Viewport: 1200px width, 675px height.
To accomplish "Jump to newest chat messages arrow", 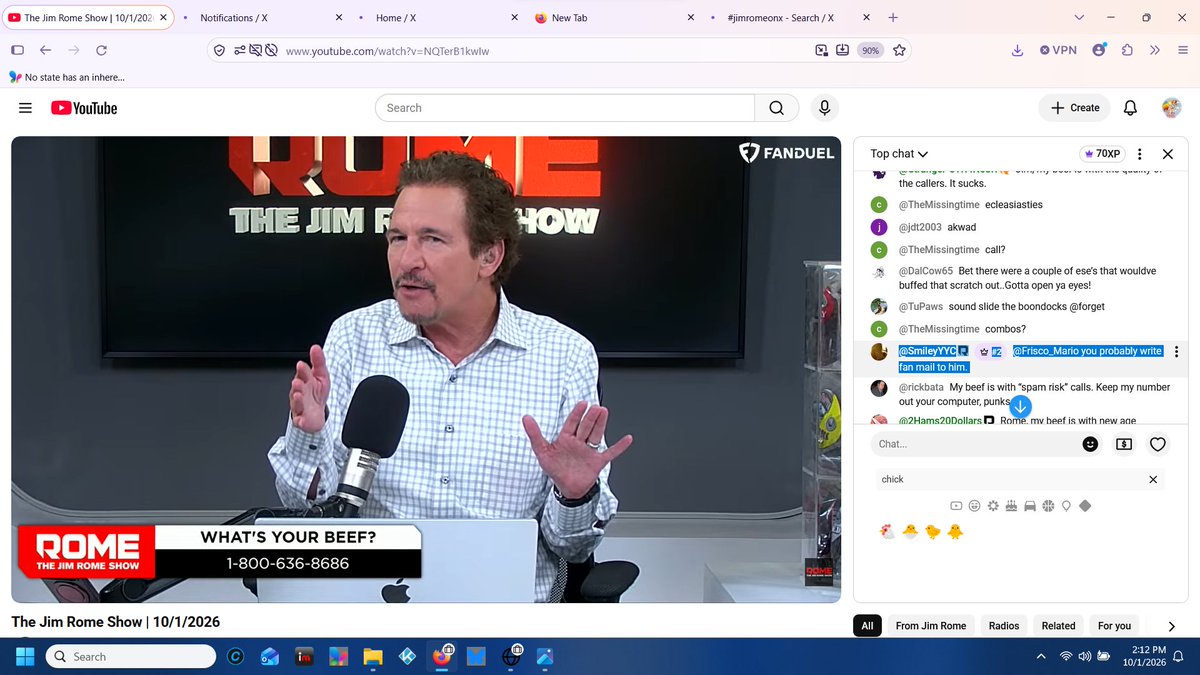I will [1020, 406].
